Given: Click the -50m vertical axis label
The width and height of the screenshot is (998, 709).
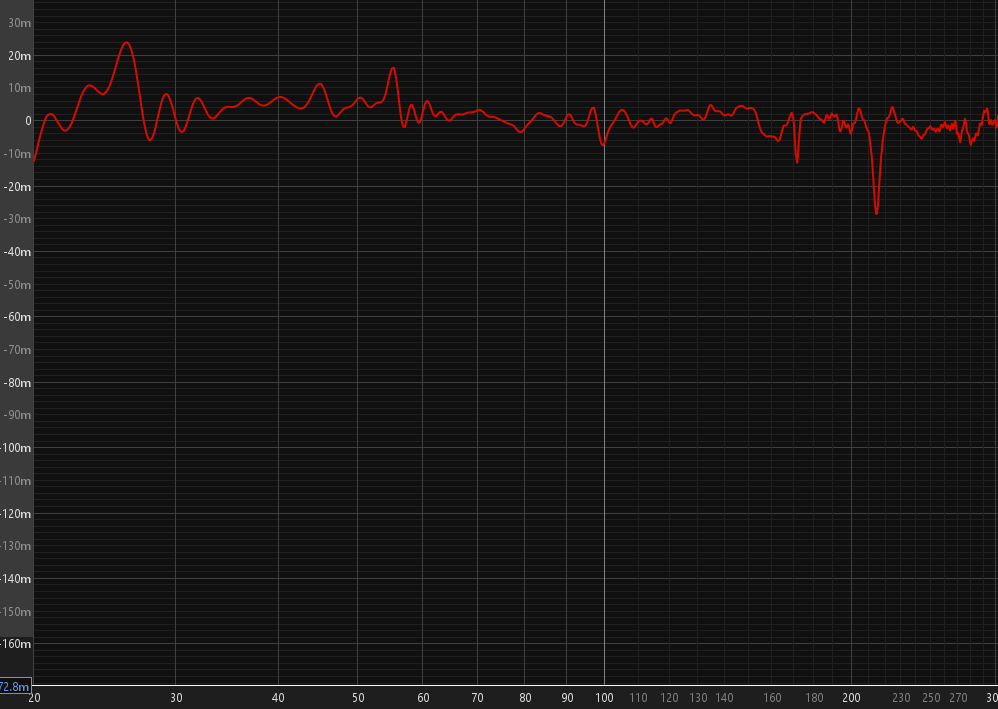Looking at the screenshot, I should pos(17,285).
